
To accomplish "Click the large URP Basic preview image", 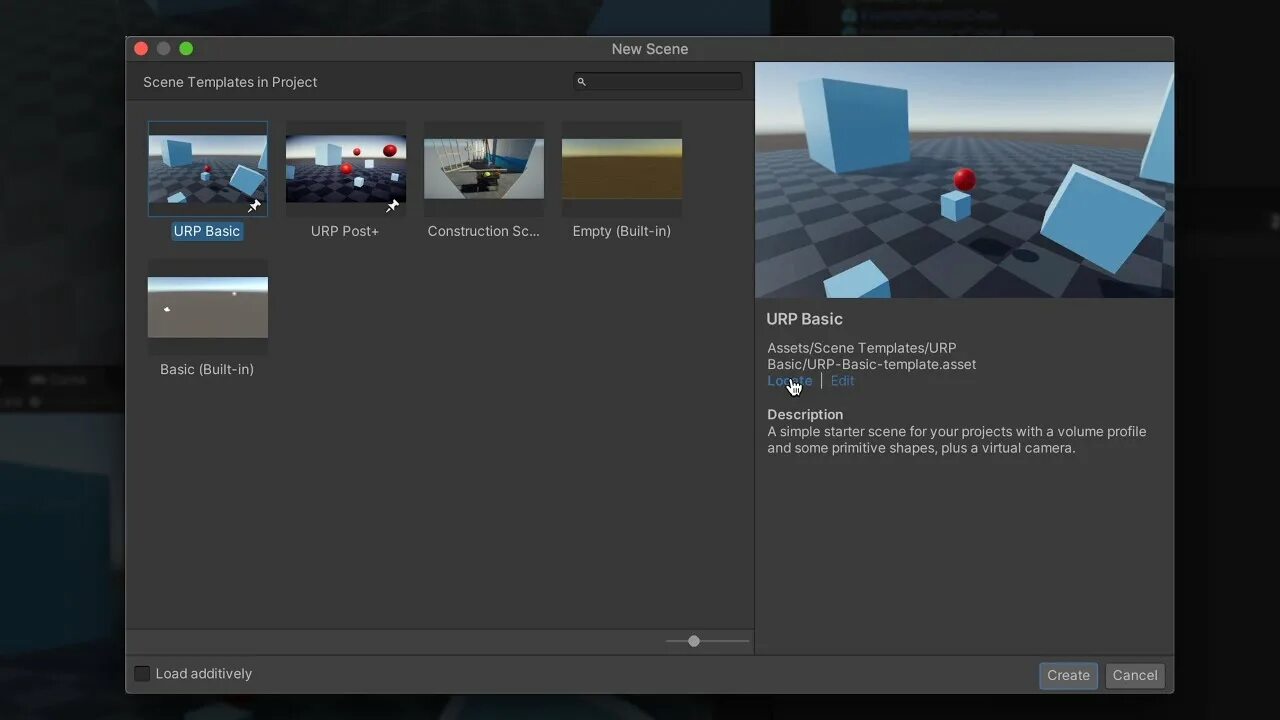I will tap(964, 180).
